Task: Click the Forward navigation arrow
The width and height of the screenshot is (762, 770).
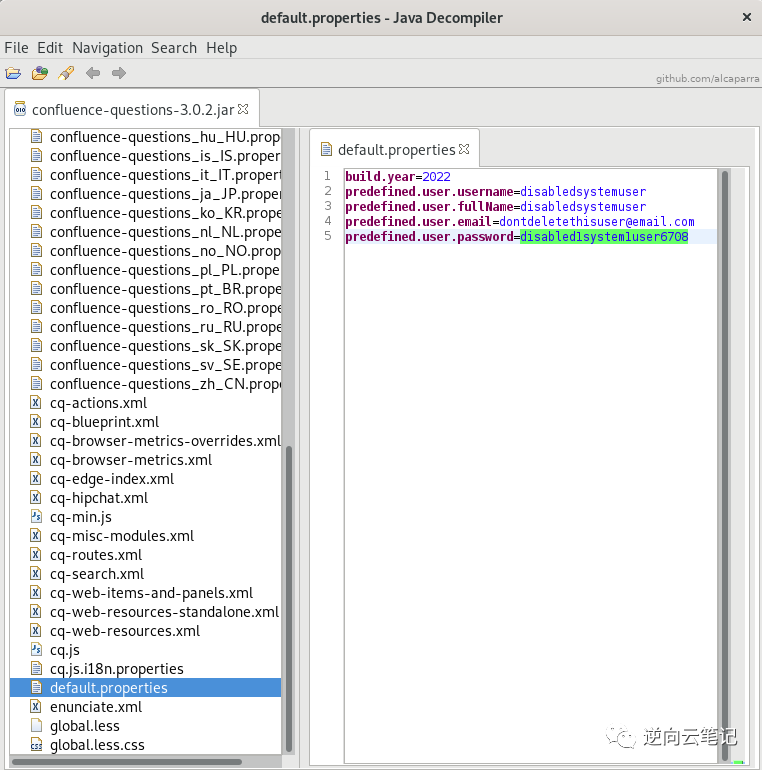Action: [119, 73]
